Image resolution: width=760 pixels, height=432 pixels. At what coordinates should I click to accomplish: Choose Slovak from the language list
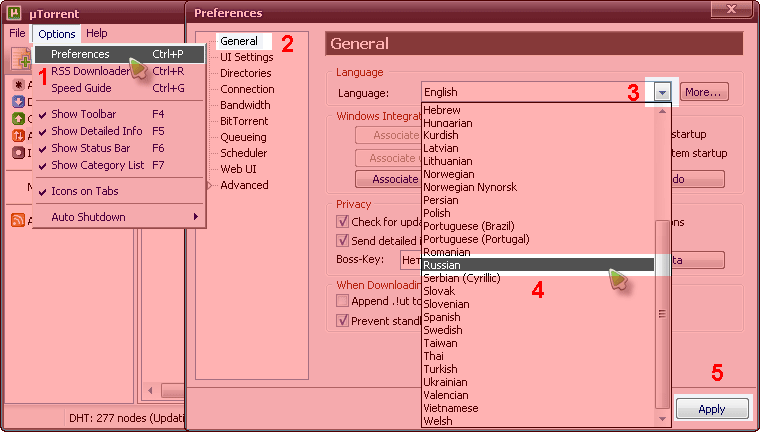pos(538,291)
